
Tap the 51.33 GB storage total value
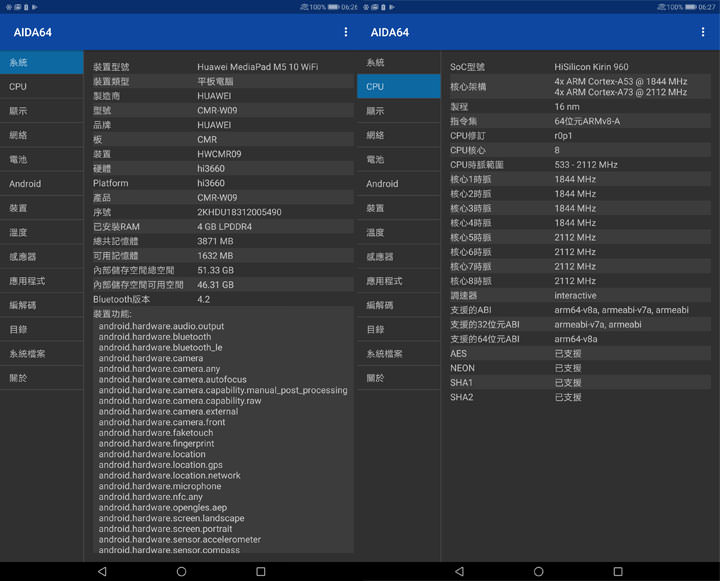215,270
